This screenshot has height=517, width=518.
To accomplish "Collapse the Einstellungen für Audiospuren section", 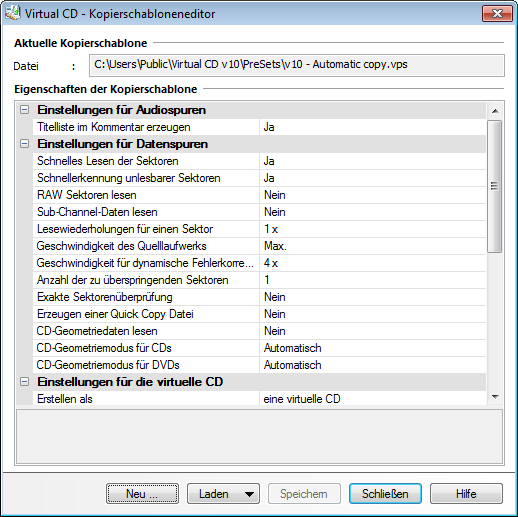I will click(x=24, y=110).
